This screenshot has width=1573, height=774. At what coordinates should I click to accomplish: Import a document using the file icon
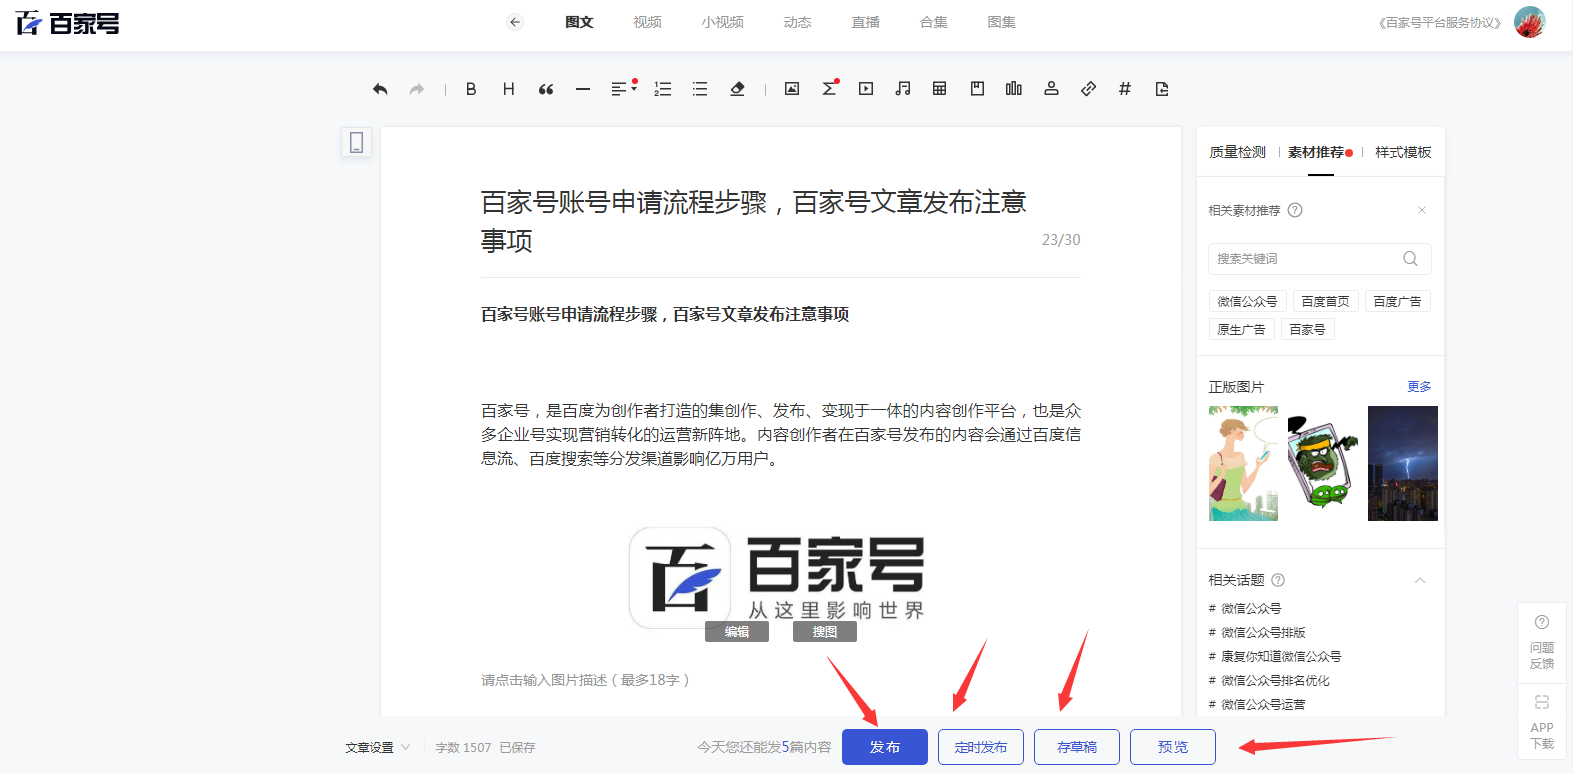pos(1162,89)
